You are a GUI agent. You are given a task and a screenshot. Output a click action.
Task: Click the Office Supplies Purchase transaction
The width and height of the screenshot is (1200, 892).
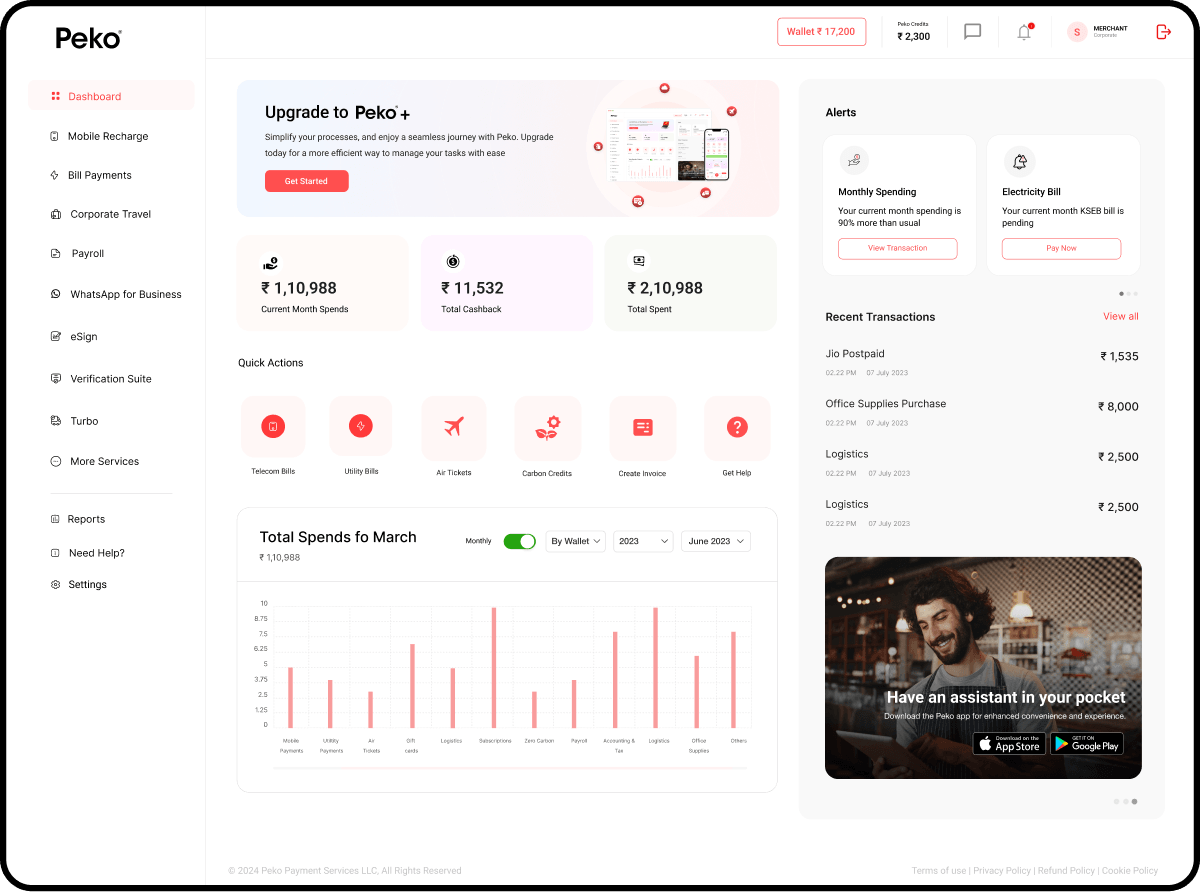click(982, 412)
